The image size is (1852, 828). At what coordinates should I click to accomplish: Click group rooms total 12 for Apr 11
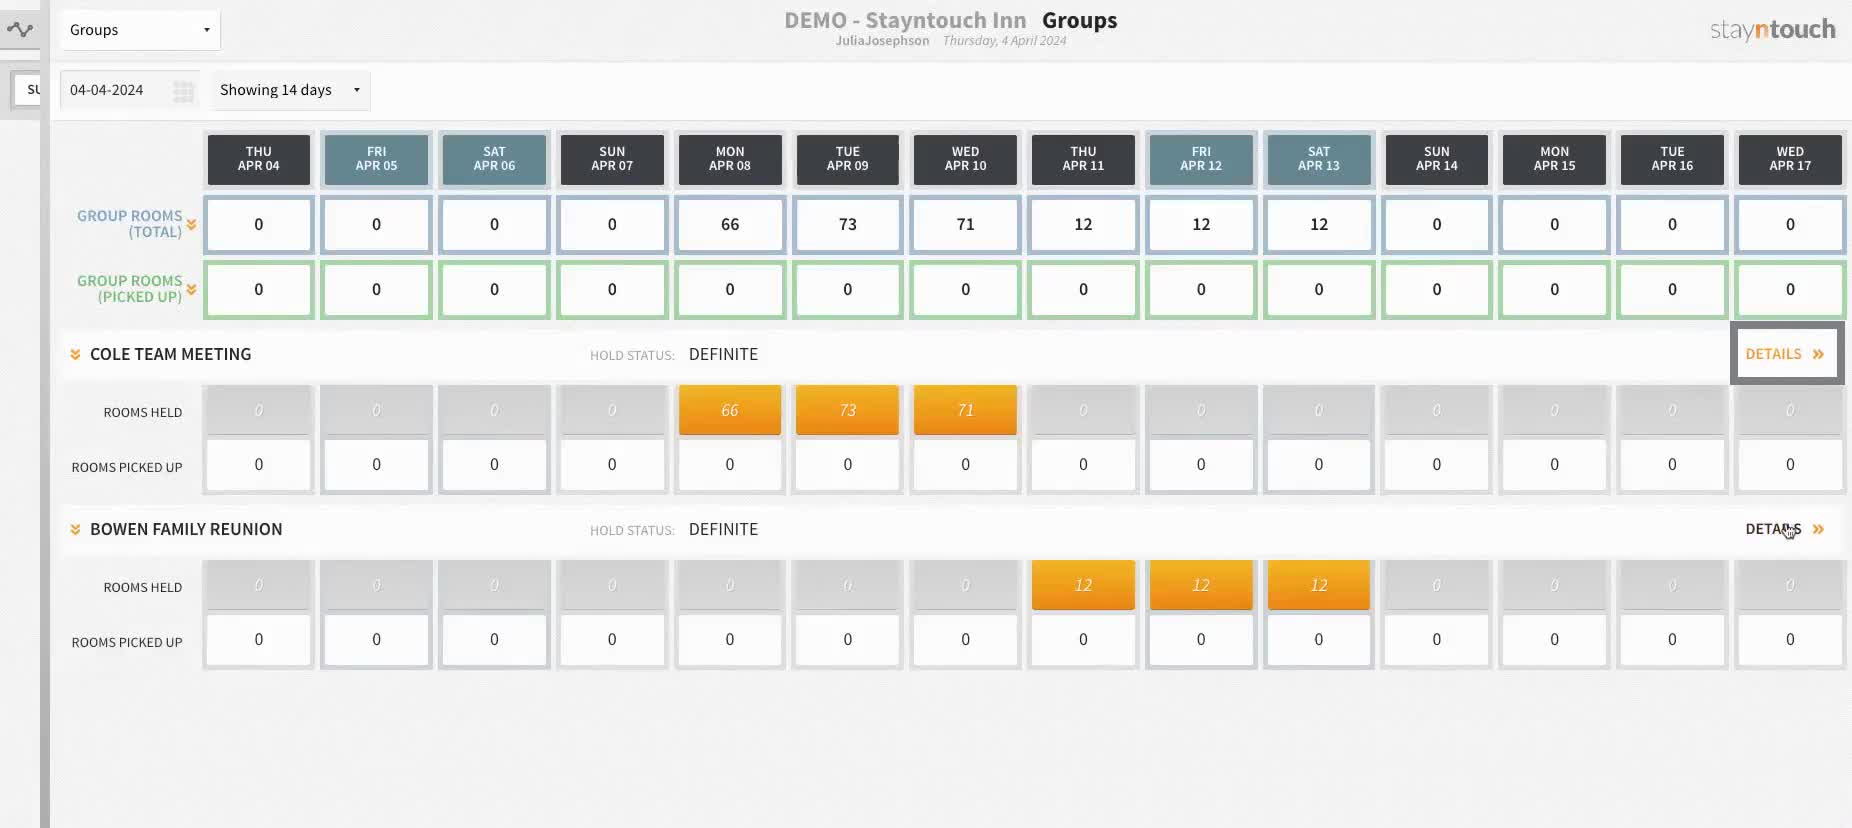point(1083,225)
